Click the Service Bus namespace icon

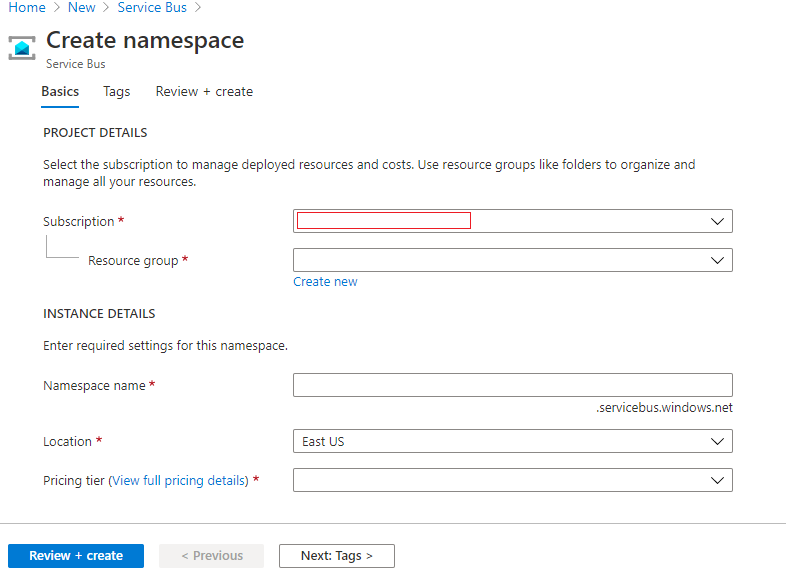click(22, 47)
